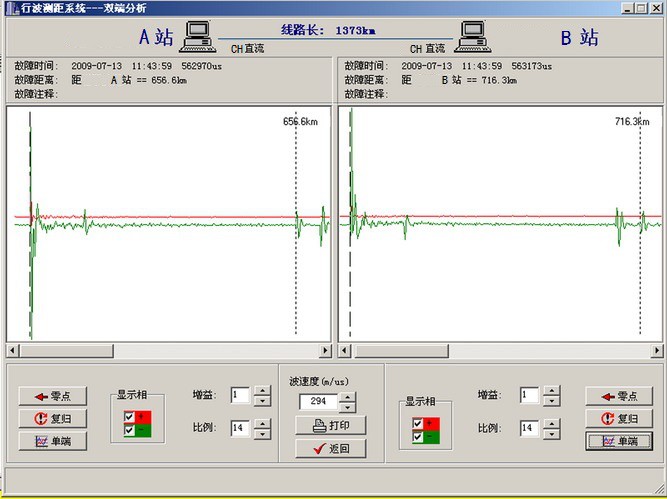Toggle left panel positive phase checkbox
Viewport: 667px width, 499px height.
pyautogui.click(x=129, y=417)
